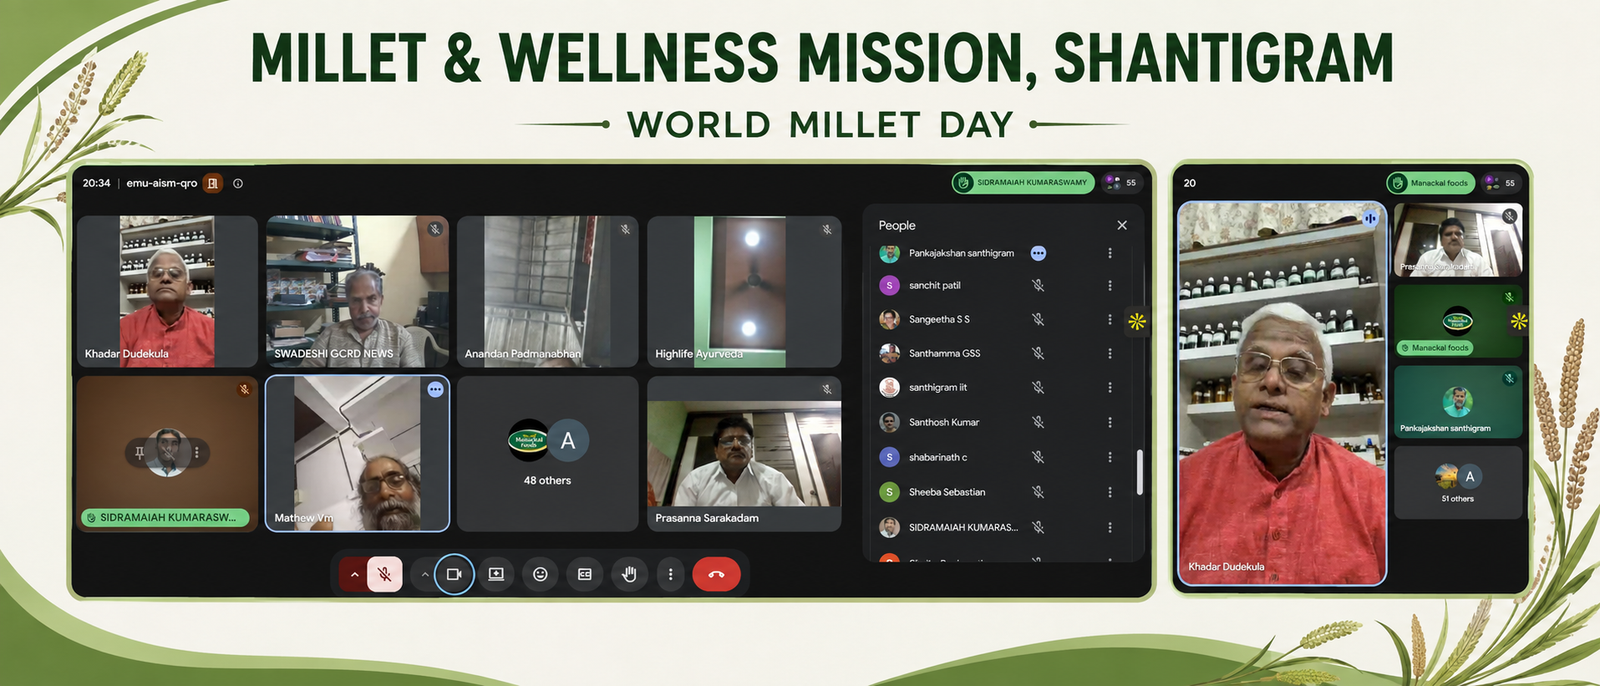The width and height of the screenshot is (1600, 686).
Task: Click the People list scrollbar
Action: point(1139,472)
